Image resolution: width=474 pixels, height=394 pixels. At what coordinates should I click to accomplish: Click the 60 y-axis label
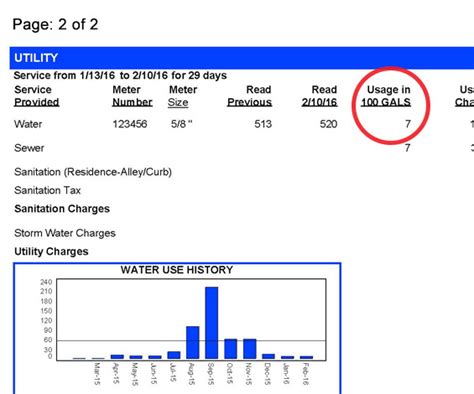coord(48,340)
